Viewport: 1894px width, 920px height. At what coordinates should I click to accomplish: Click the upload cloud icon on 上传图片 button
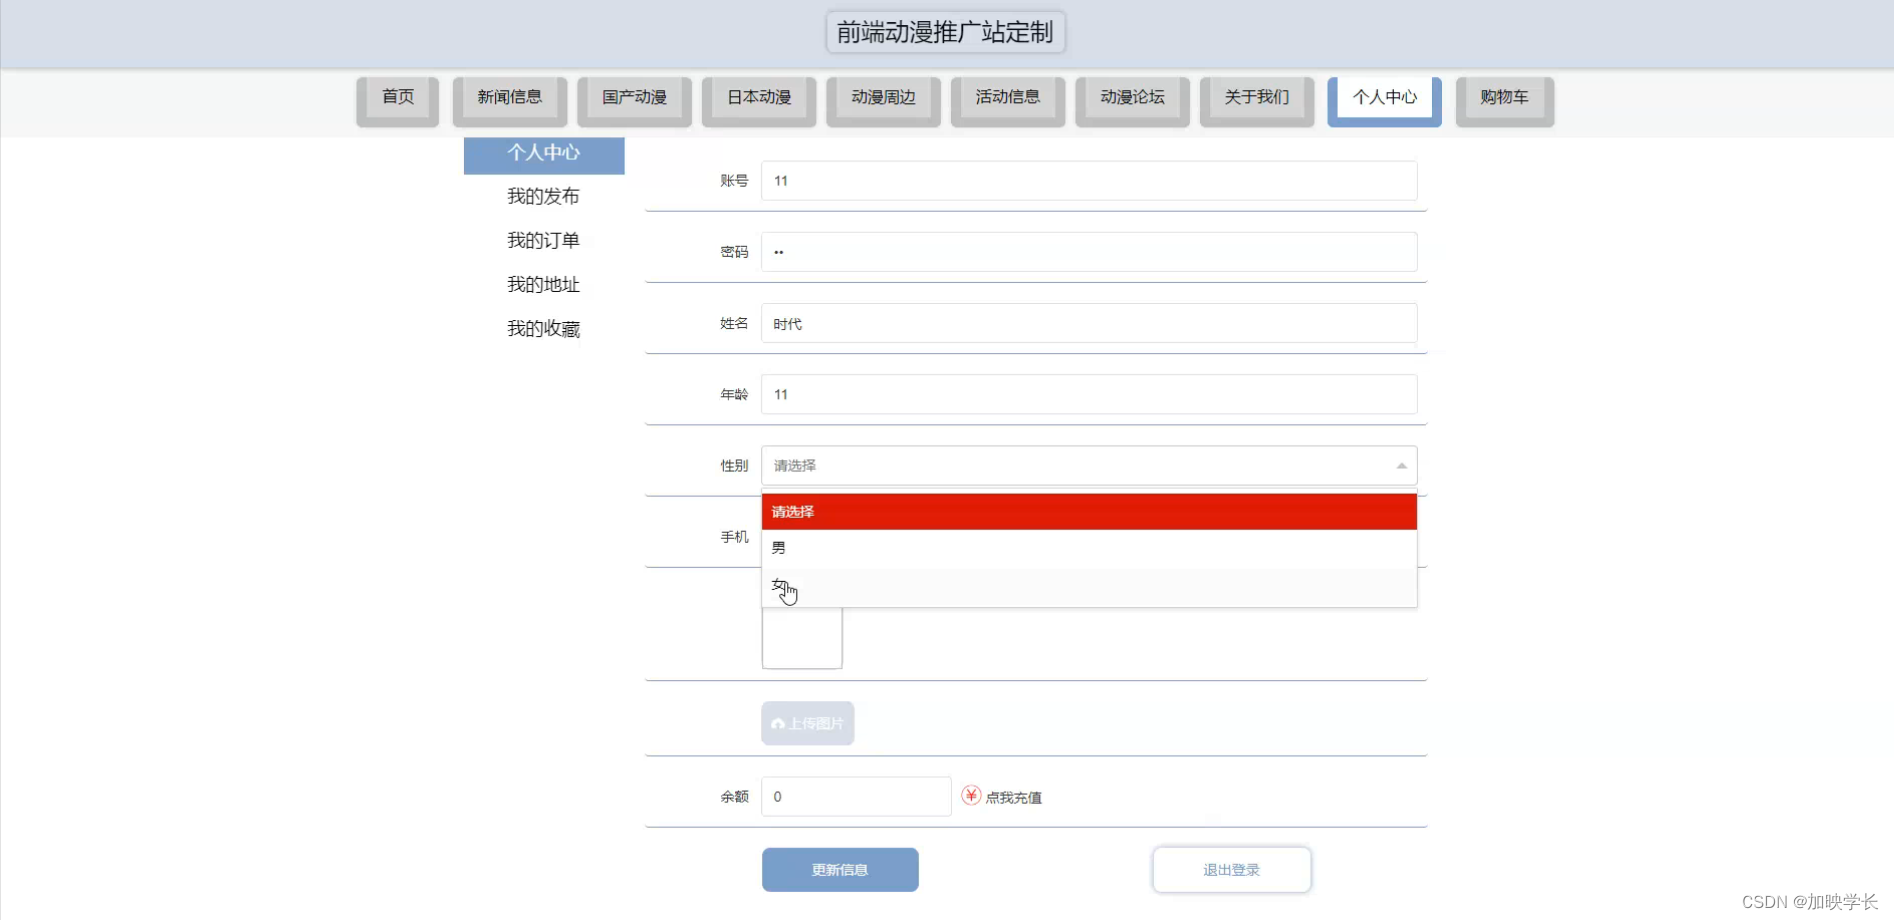tap(778, 723)
